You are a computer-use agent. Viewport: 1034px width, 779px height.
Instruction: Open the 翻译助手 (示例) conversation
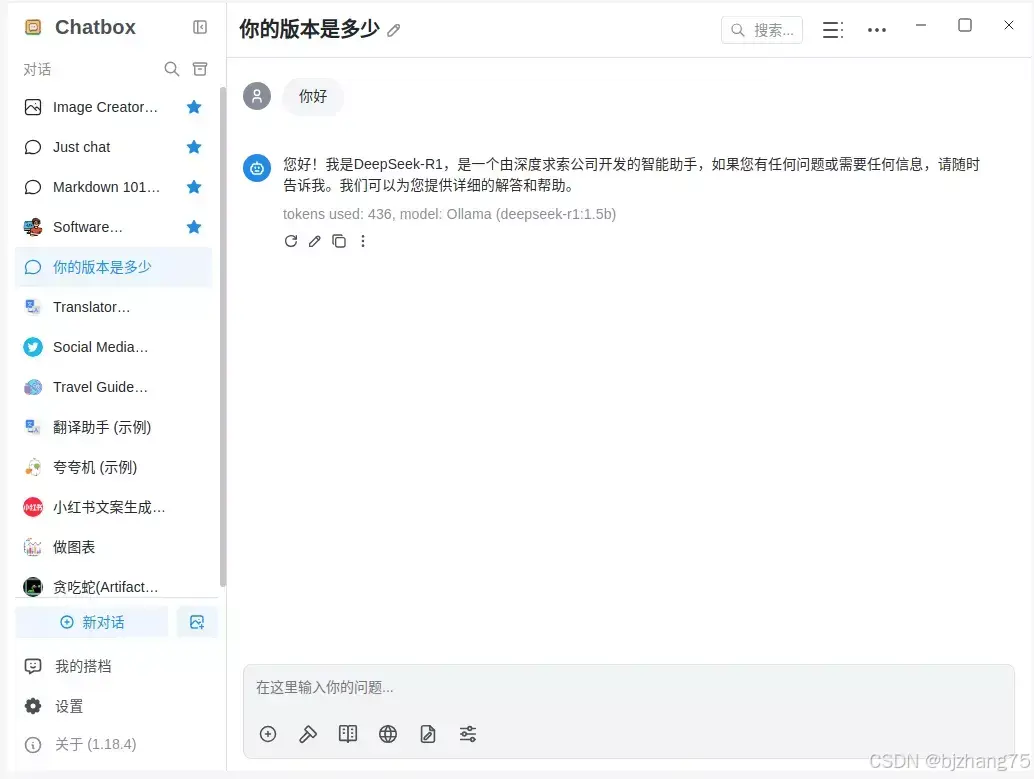113,427
